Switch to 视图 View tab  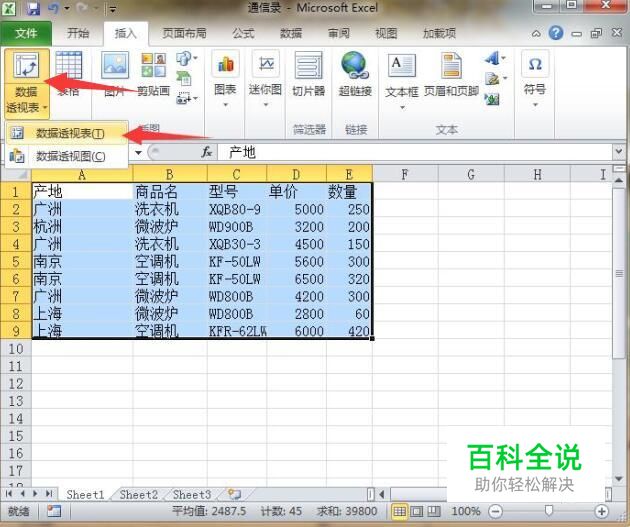coord(386,33)
